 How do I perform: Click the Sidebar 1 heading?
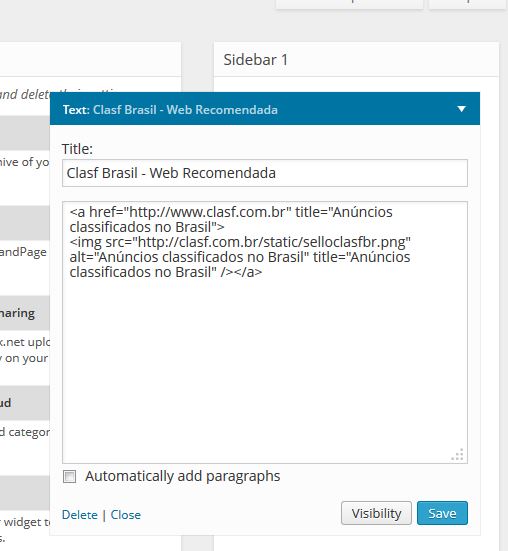point(255,60)
